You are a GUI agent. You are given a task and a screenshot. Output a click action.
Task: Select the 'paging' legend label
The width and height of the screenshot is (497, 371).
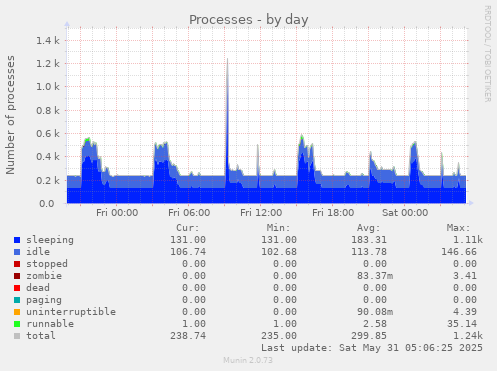[44, 300]
